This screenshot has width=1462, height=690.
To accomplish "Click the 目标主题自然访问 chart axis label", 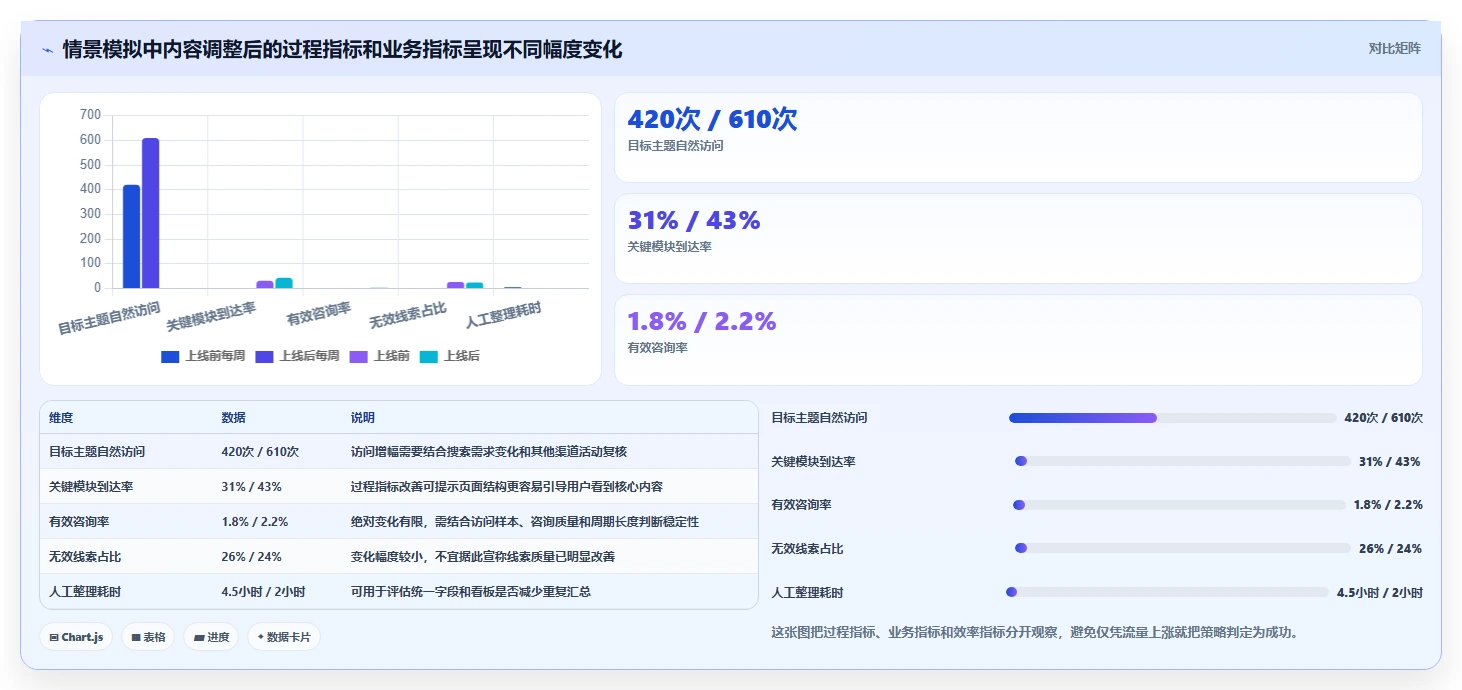I will click(109, 318).
